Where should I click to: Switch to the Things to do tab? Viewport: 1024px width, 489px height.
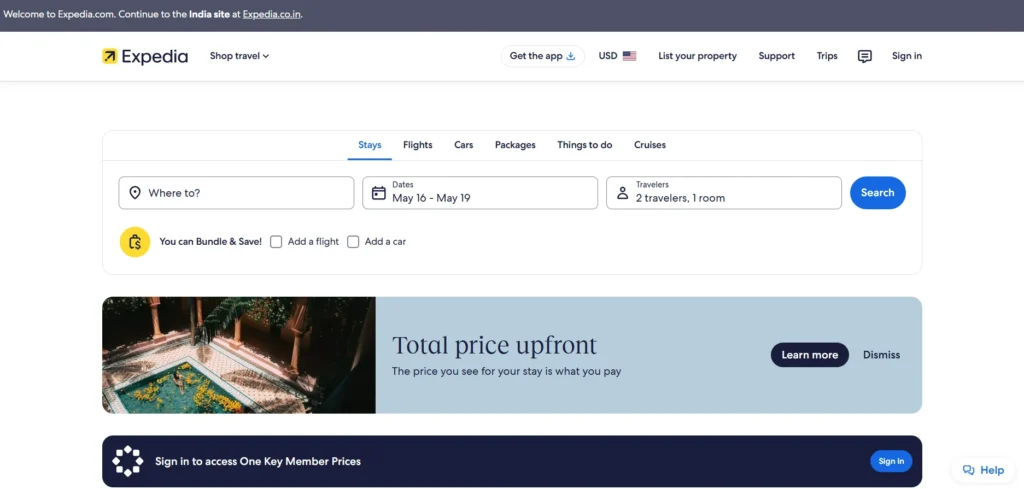coord(584,145)
